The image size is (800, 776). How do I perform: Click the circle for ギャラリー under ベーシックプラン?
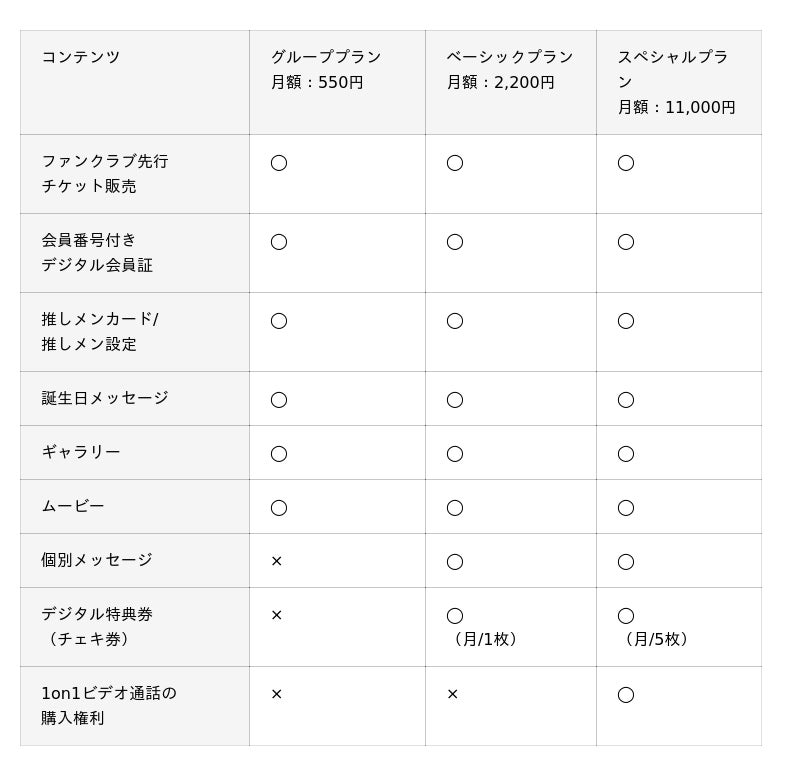click(x=455, y=454)
